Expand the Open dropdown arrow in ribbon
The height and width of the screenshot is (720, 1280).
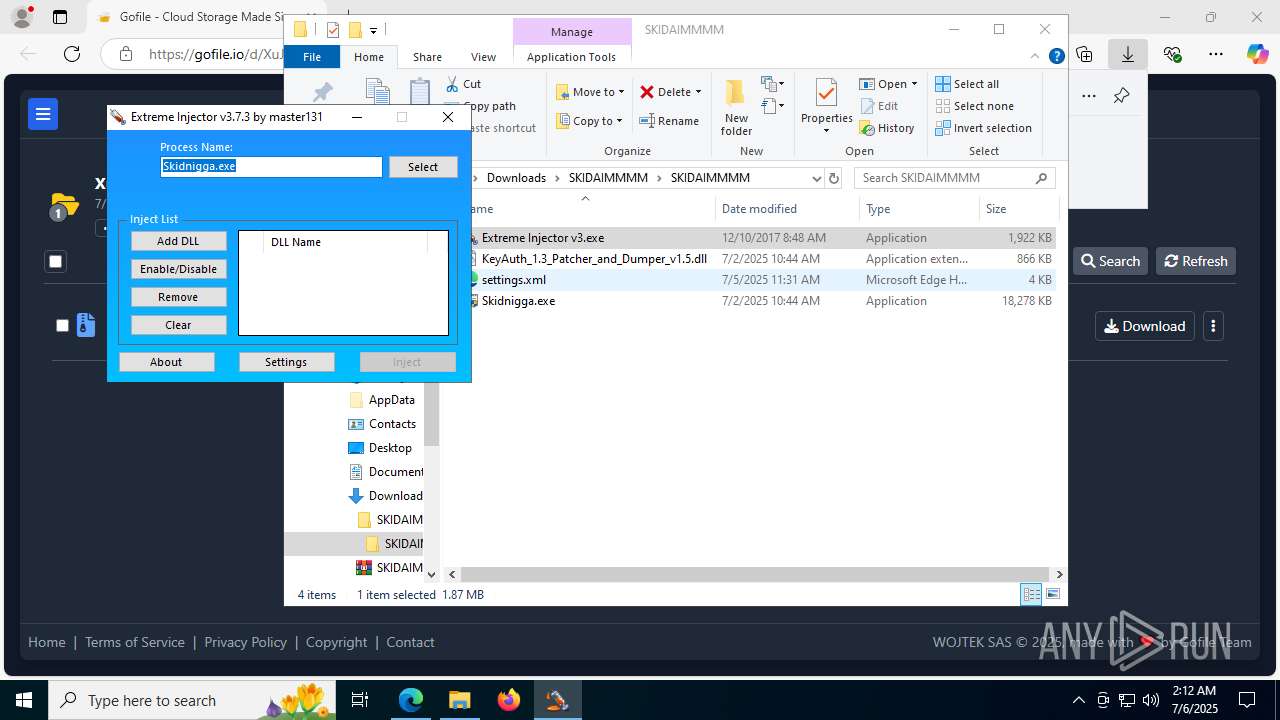click(914, 84)
